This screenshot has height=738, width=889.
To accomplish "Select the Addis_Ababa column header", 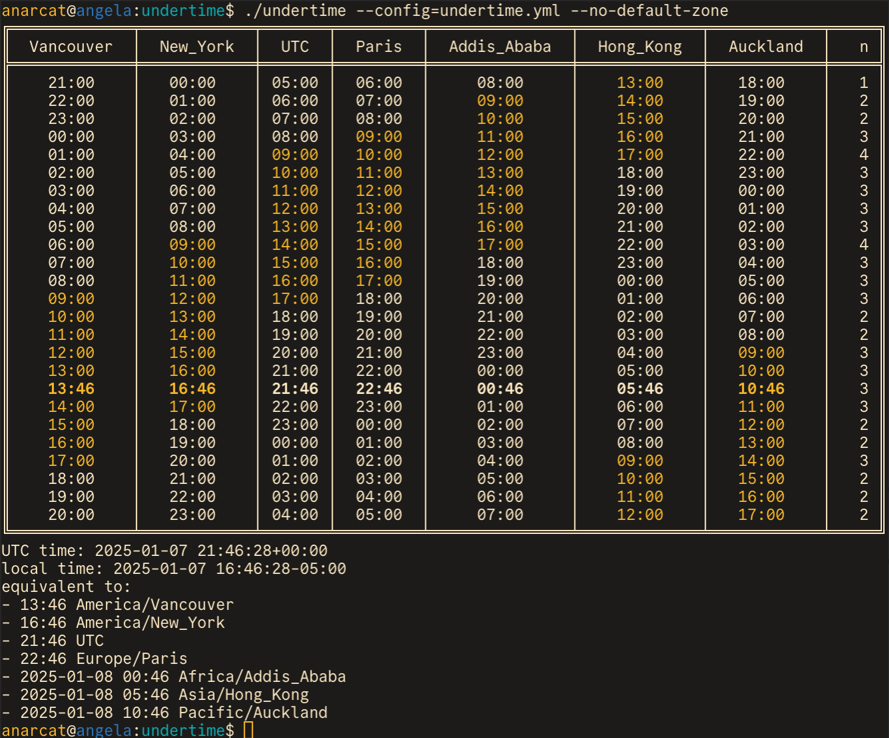I will pos(500,47).
